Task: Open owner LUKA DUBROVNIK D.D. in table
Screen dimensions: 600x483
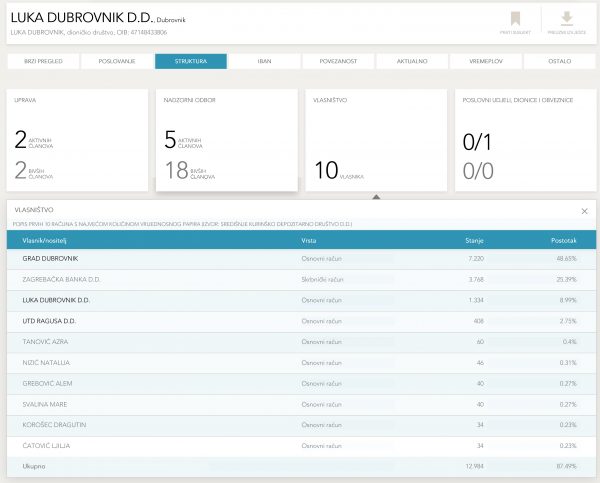Action: [x=56, y=300]
